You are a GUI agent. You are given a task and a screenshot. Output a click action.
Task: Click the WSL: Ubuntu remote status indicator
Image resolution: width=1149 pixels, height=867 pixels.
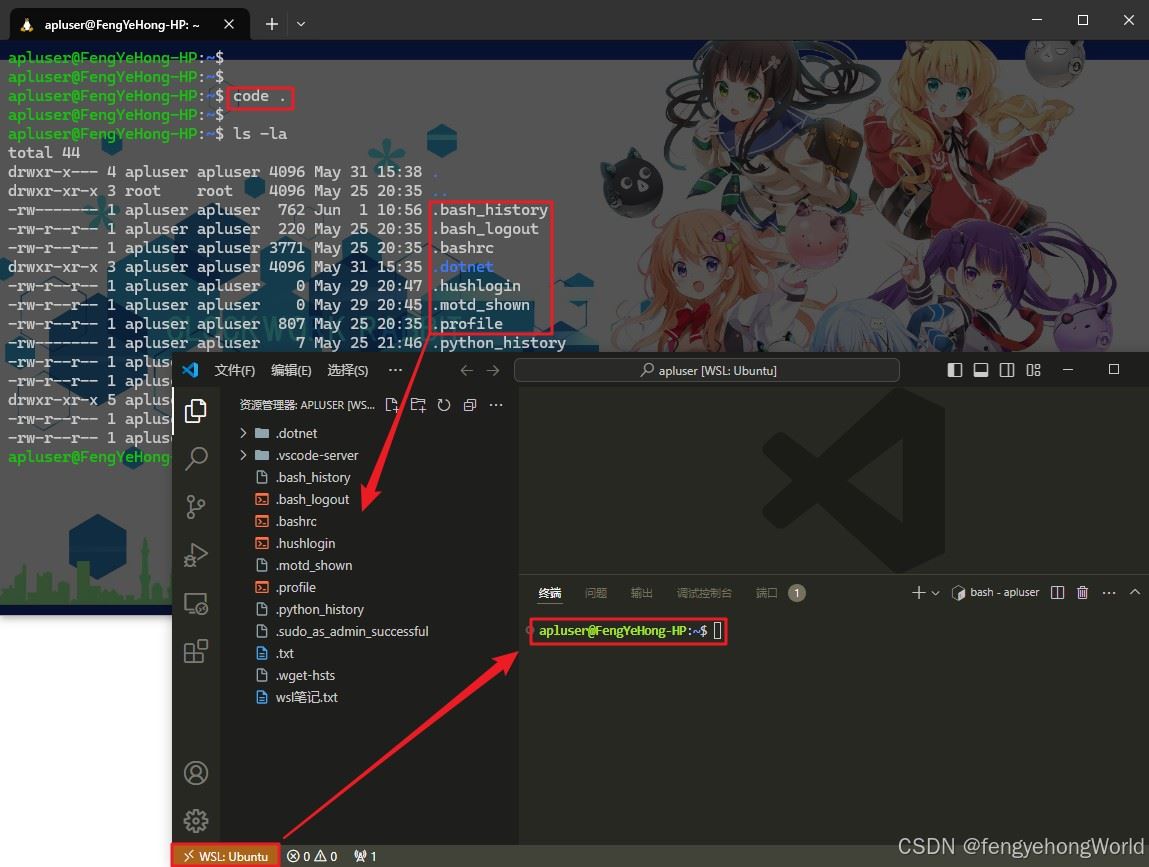226,856
